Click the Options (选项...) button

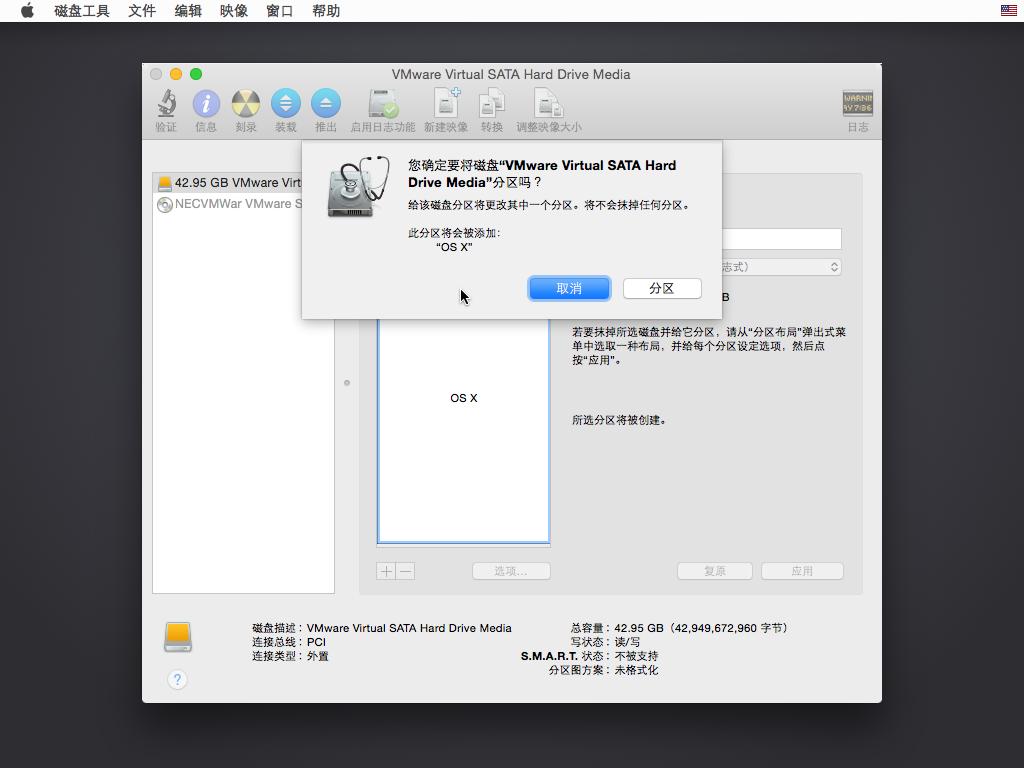click(511, 571)
